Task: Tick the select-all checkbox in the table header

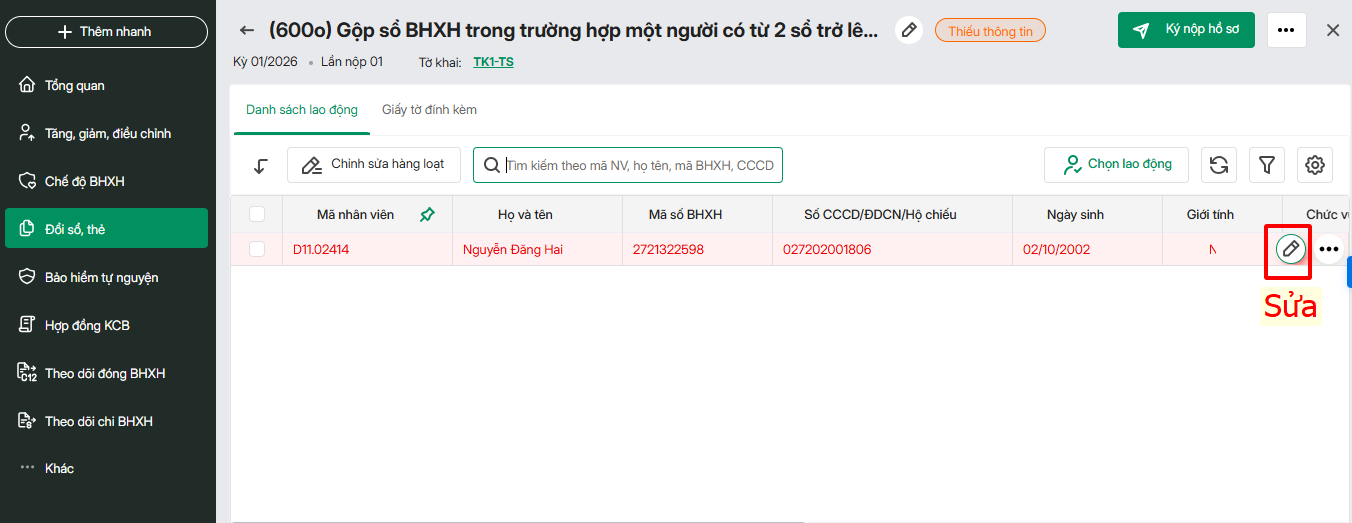Action: pos(257,214)
